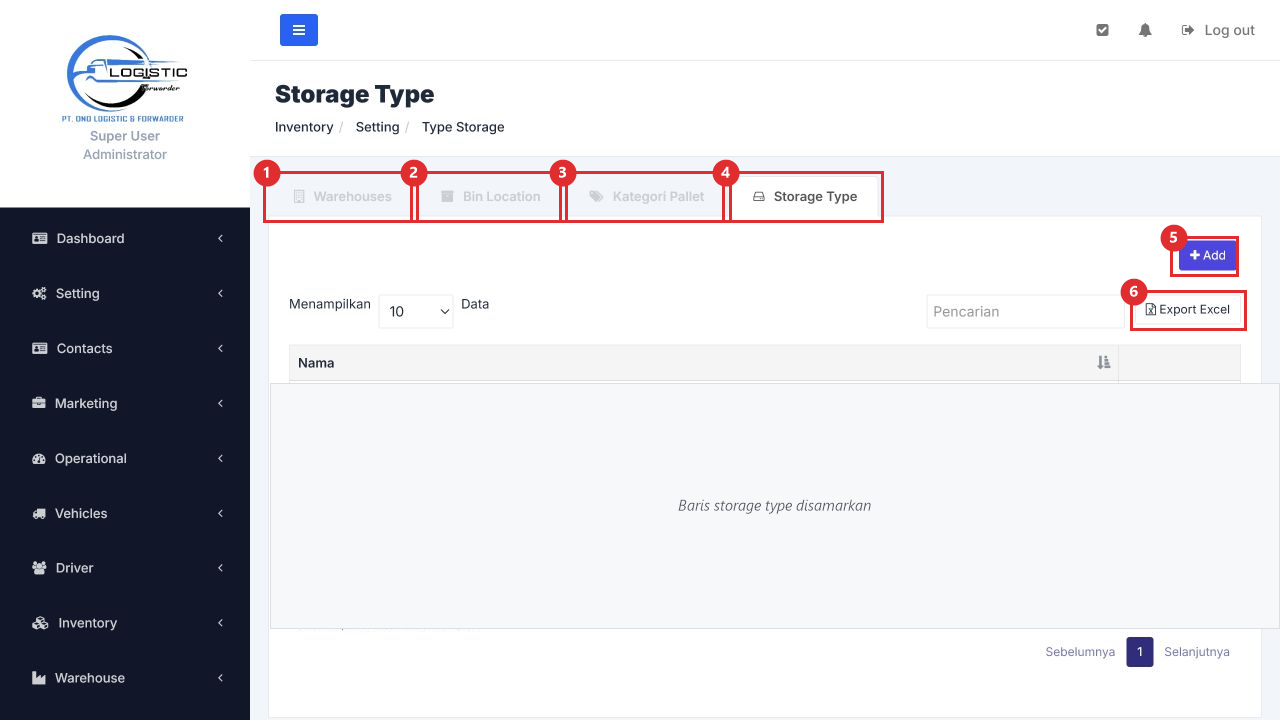
Task: Click the Driver people icon in sidebar
Action: click(x=40, y=568)
